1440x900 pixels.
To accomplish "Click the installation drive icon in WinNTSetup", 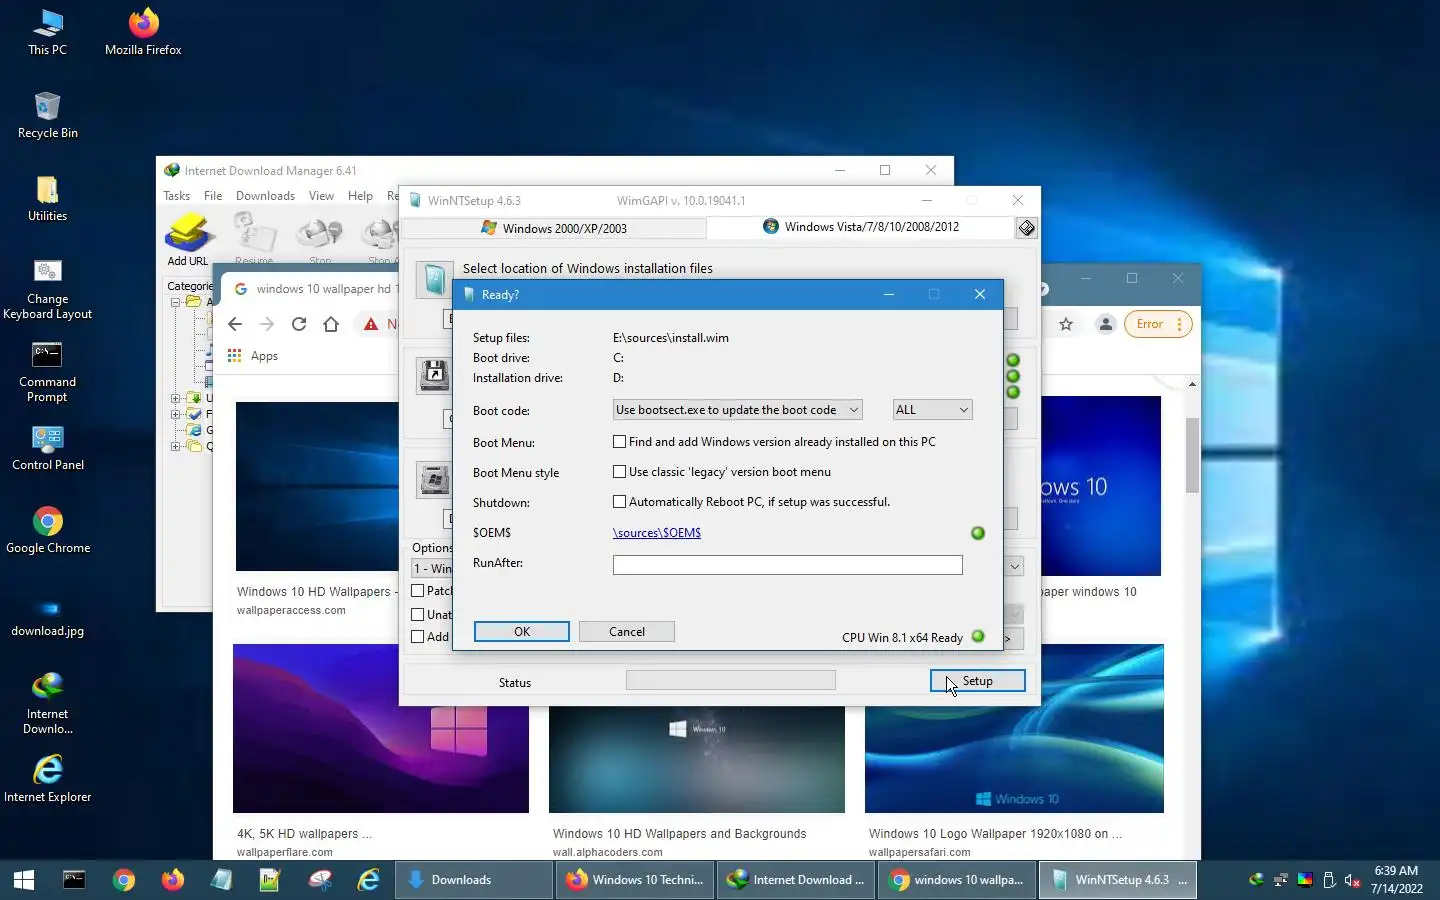I will tap(434, 480).
